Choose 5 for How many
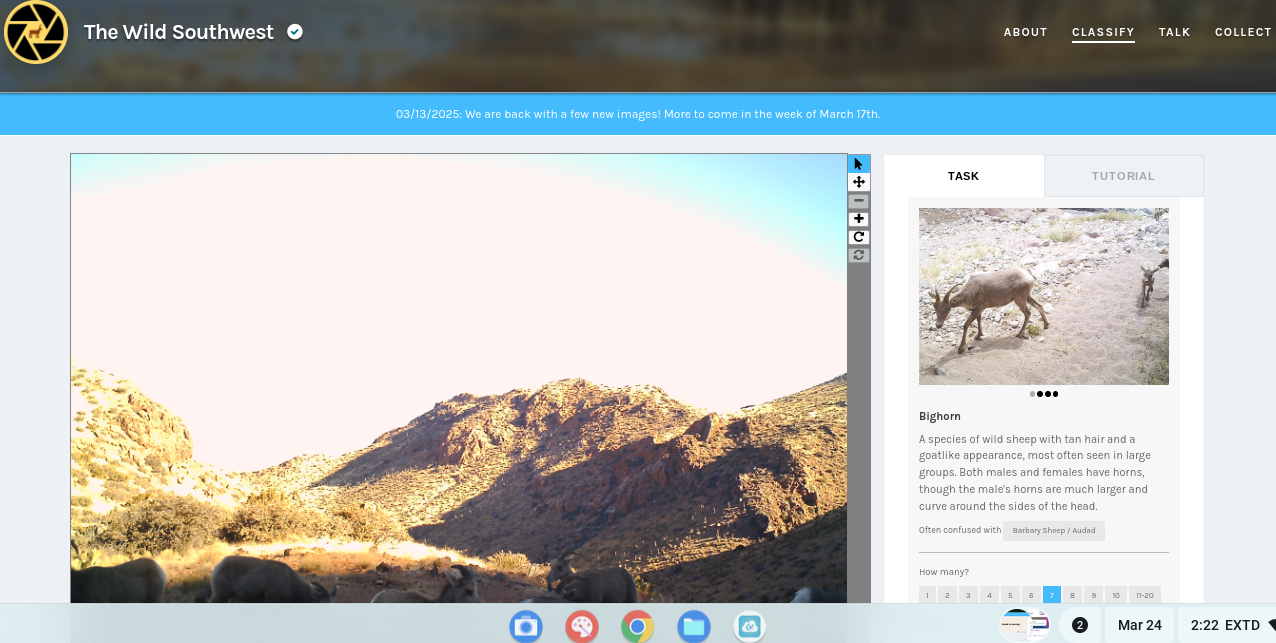This screenshot has width=1276, height=643. point(1010,595)
